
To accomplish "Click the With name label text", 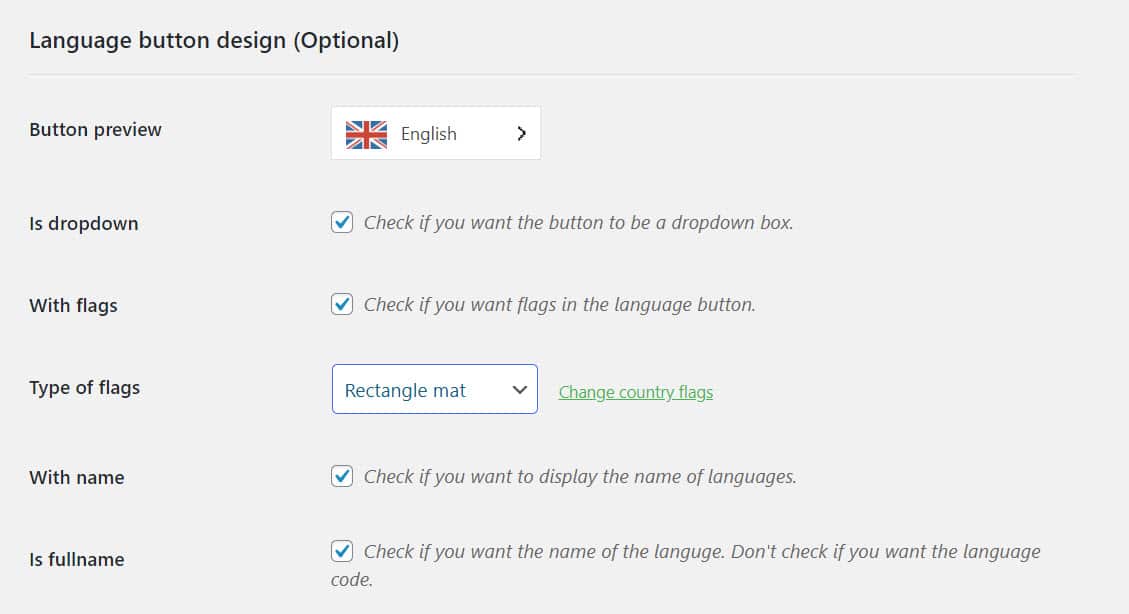I will coord(76,477).
